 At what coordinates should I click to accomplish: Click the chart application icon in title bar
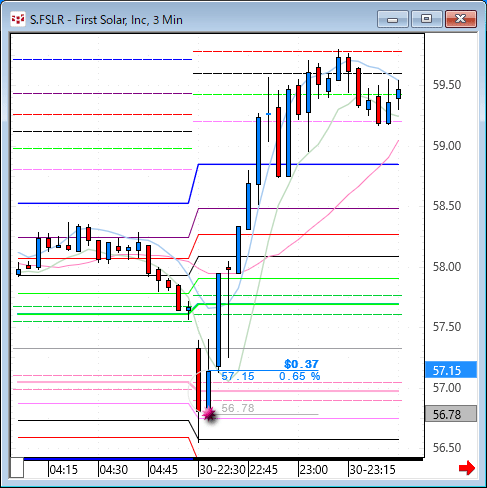pyautogui.click(x=18, y=19)
